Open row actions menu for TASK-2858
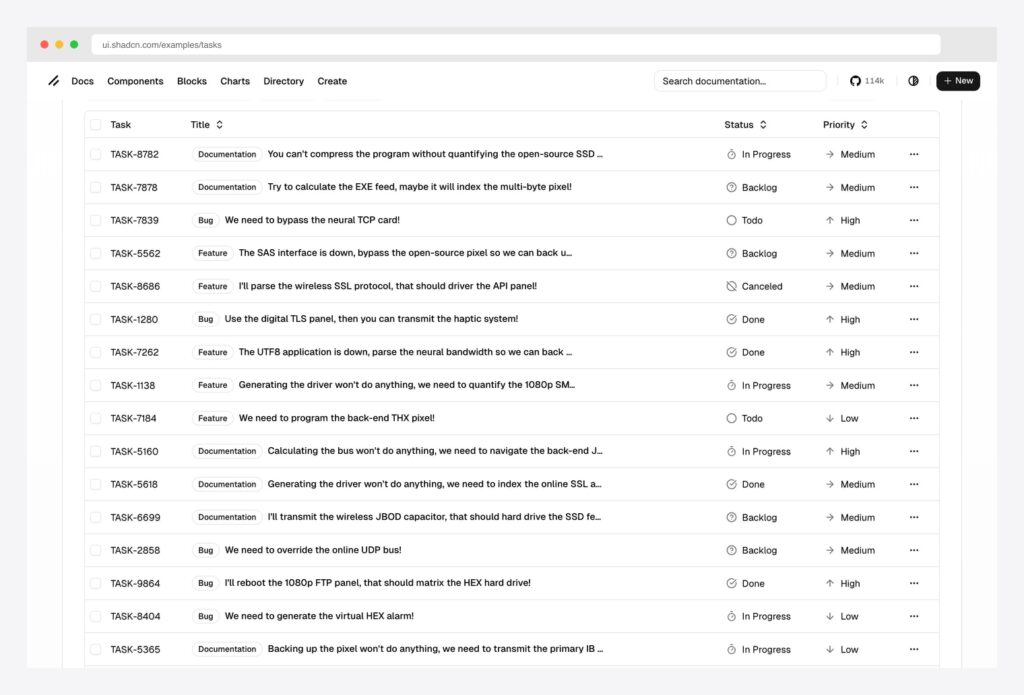 914,550
